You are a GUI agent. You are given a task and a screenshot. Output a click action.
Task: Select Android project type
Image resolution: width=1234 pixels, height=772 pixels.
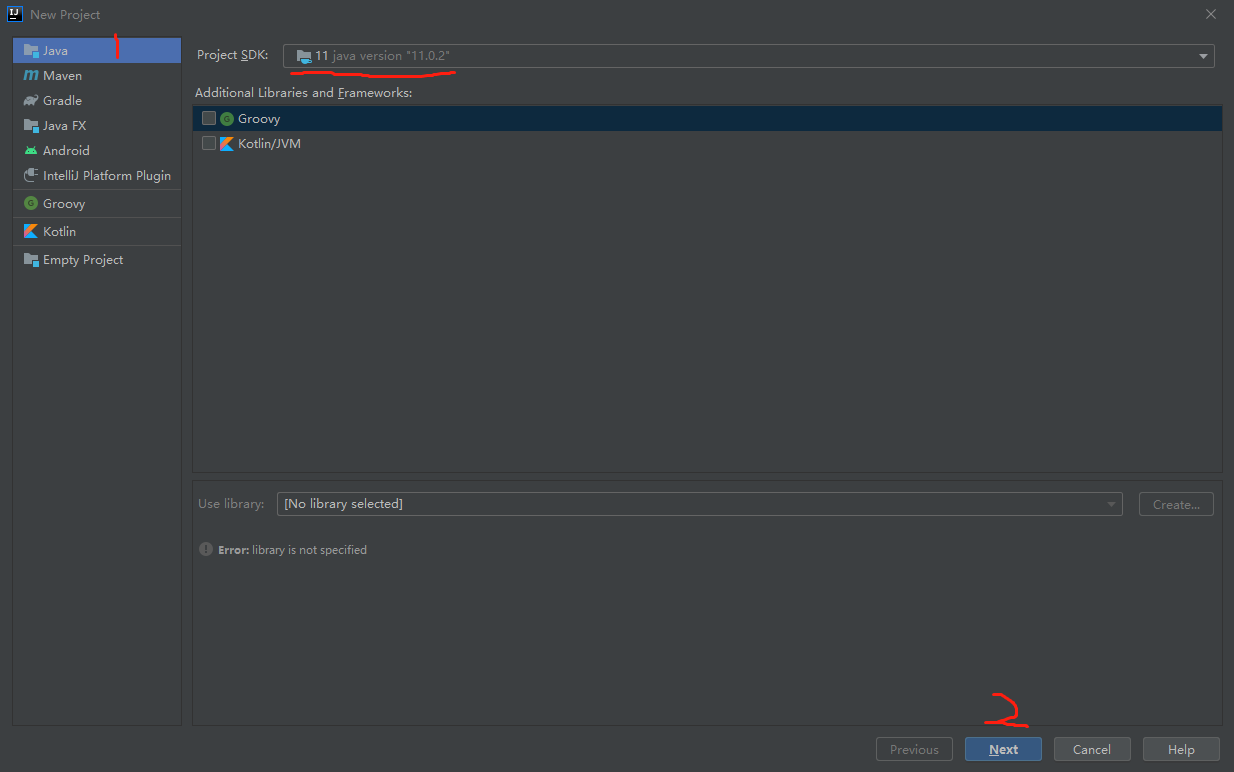(97, 150)
